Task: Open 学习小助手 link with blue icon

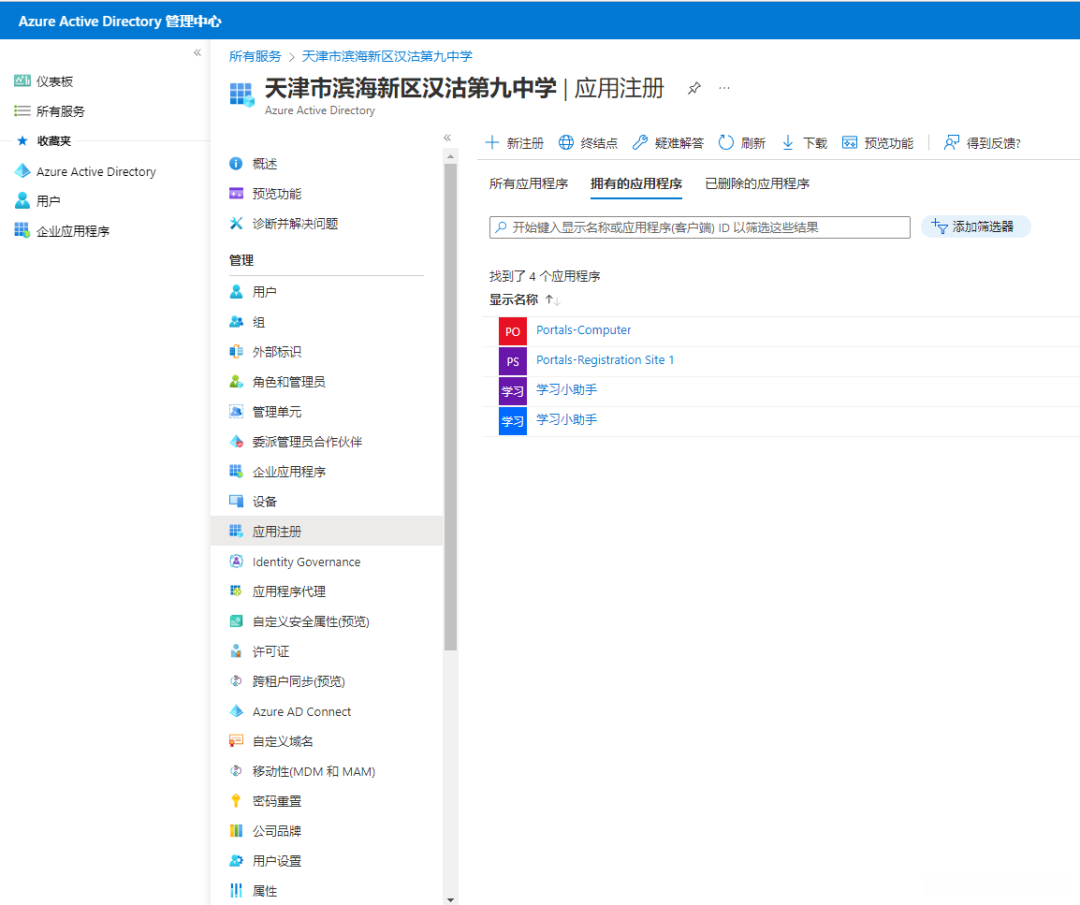Action: (x=566, y=419)
